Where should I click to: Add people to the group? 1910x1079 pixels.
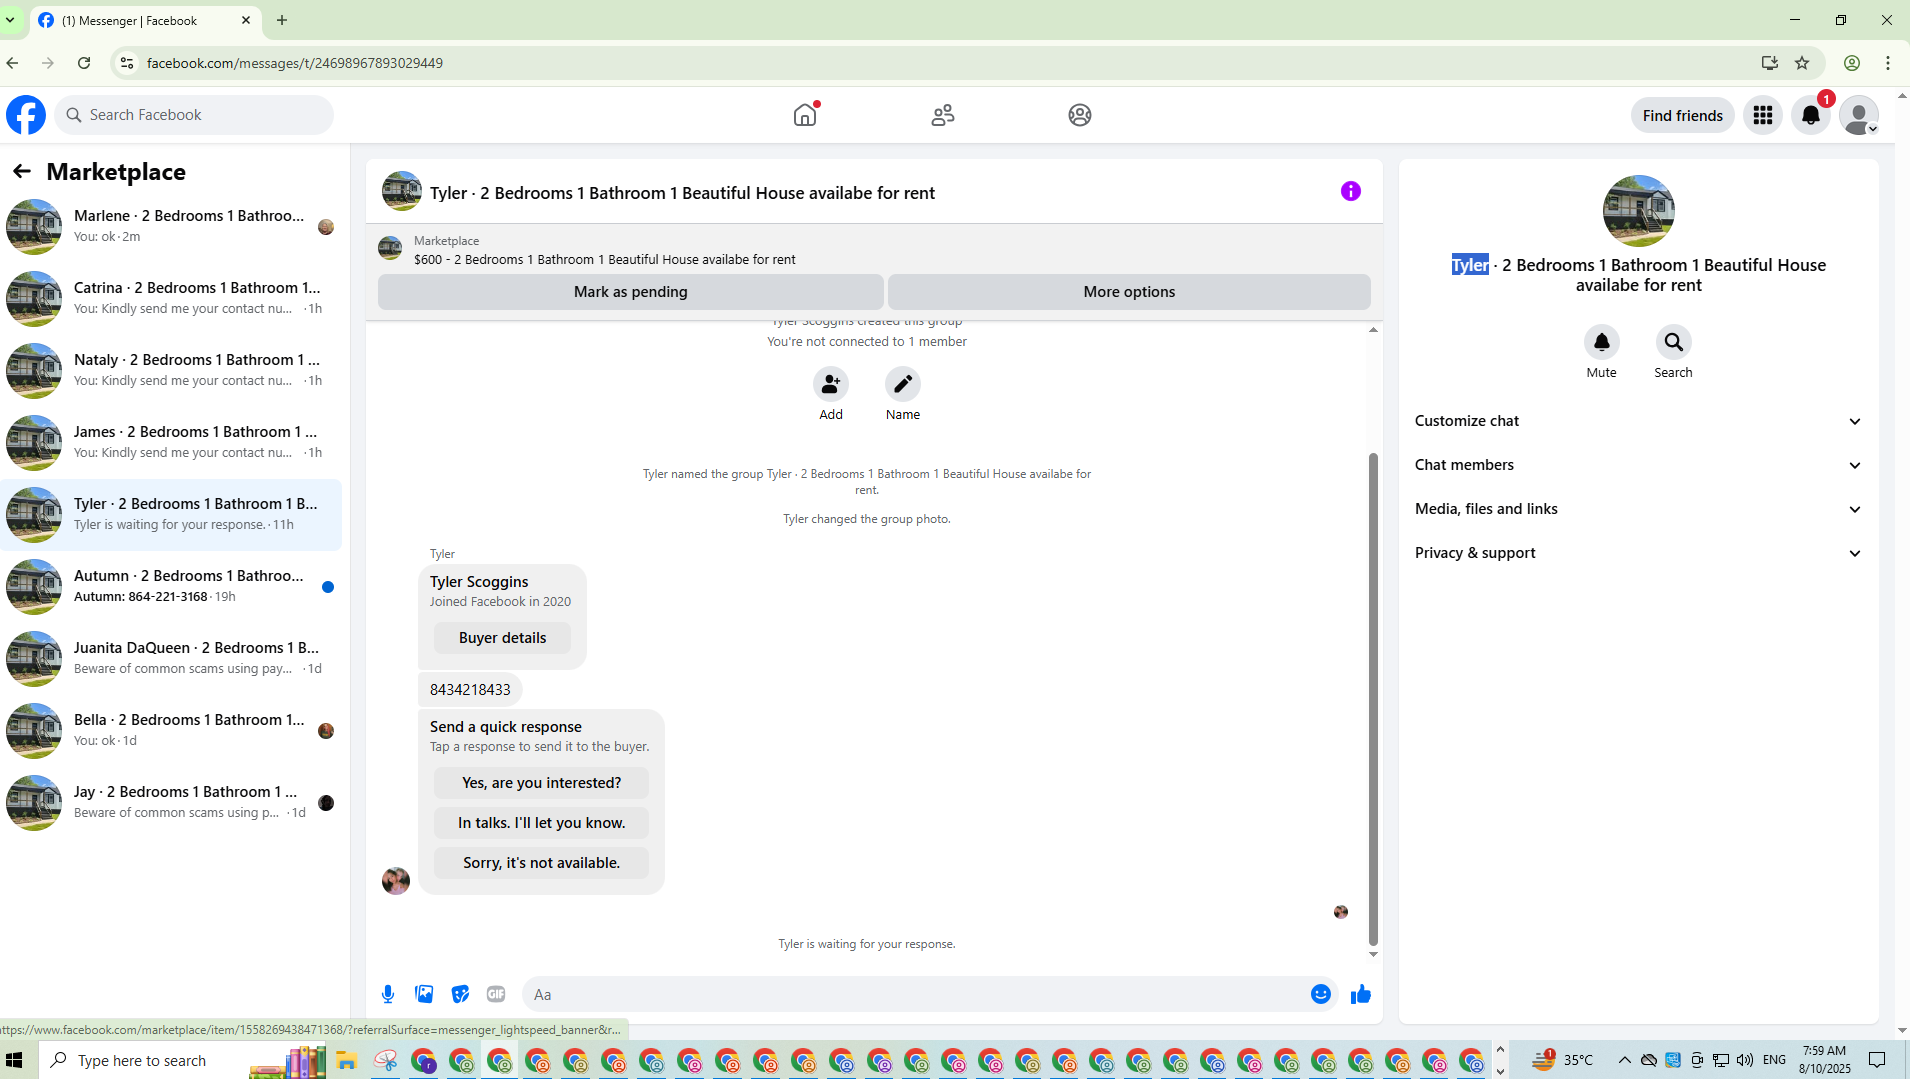tap(831, 384)
